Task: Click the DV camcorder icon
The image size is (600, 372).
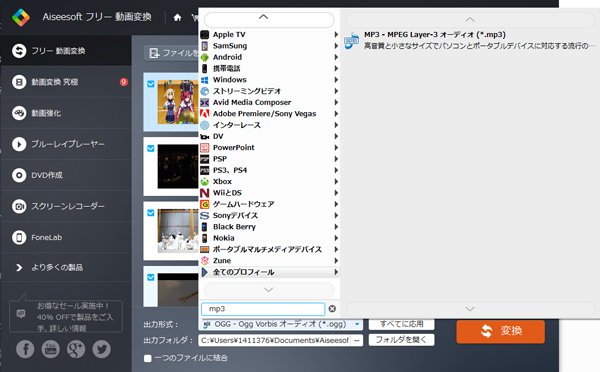Action: 205,137
